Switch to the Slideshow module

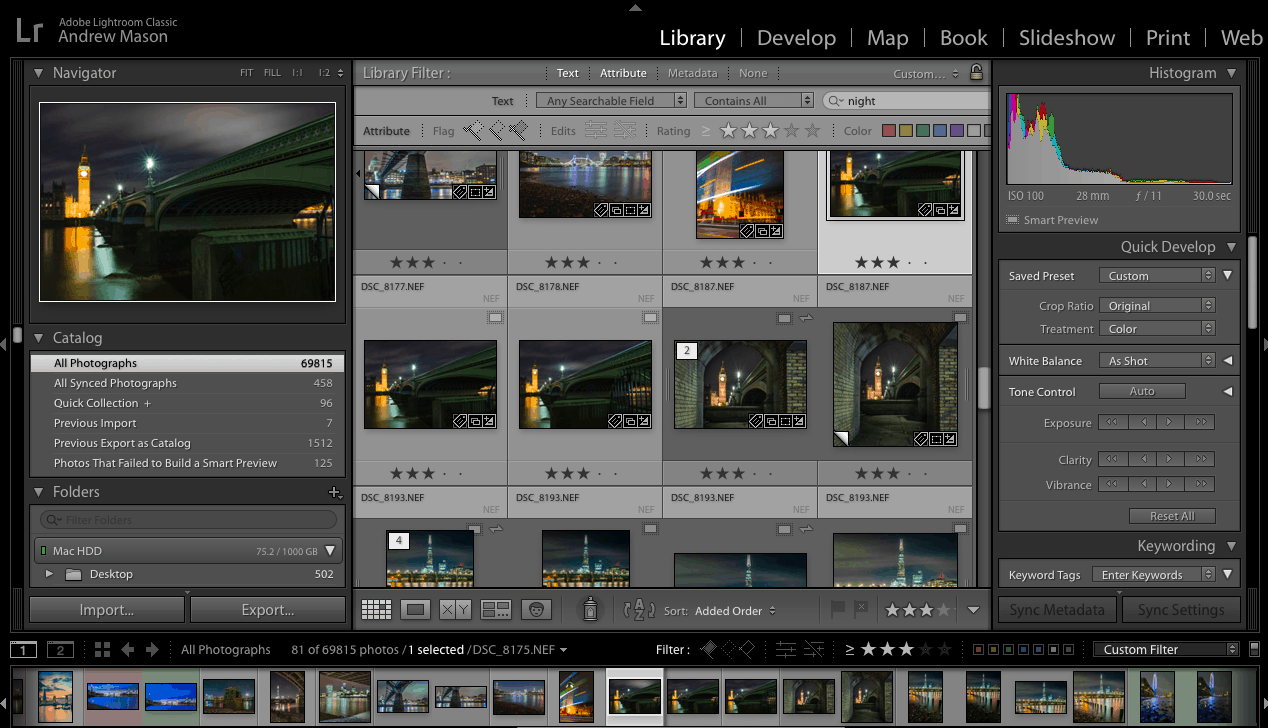[1067, 38]
